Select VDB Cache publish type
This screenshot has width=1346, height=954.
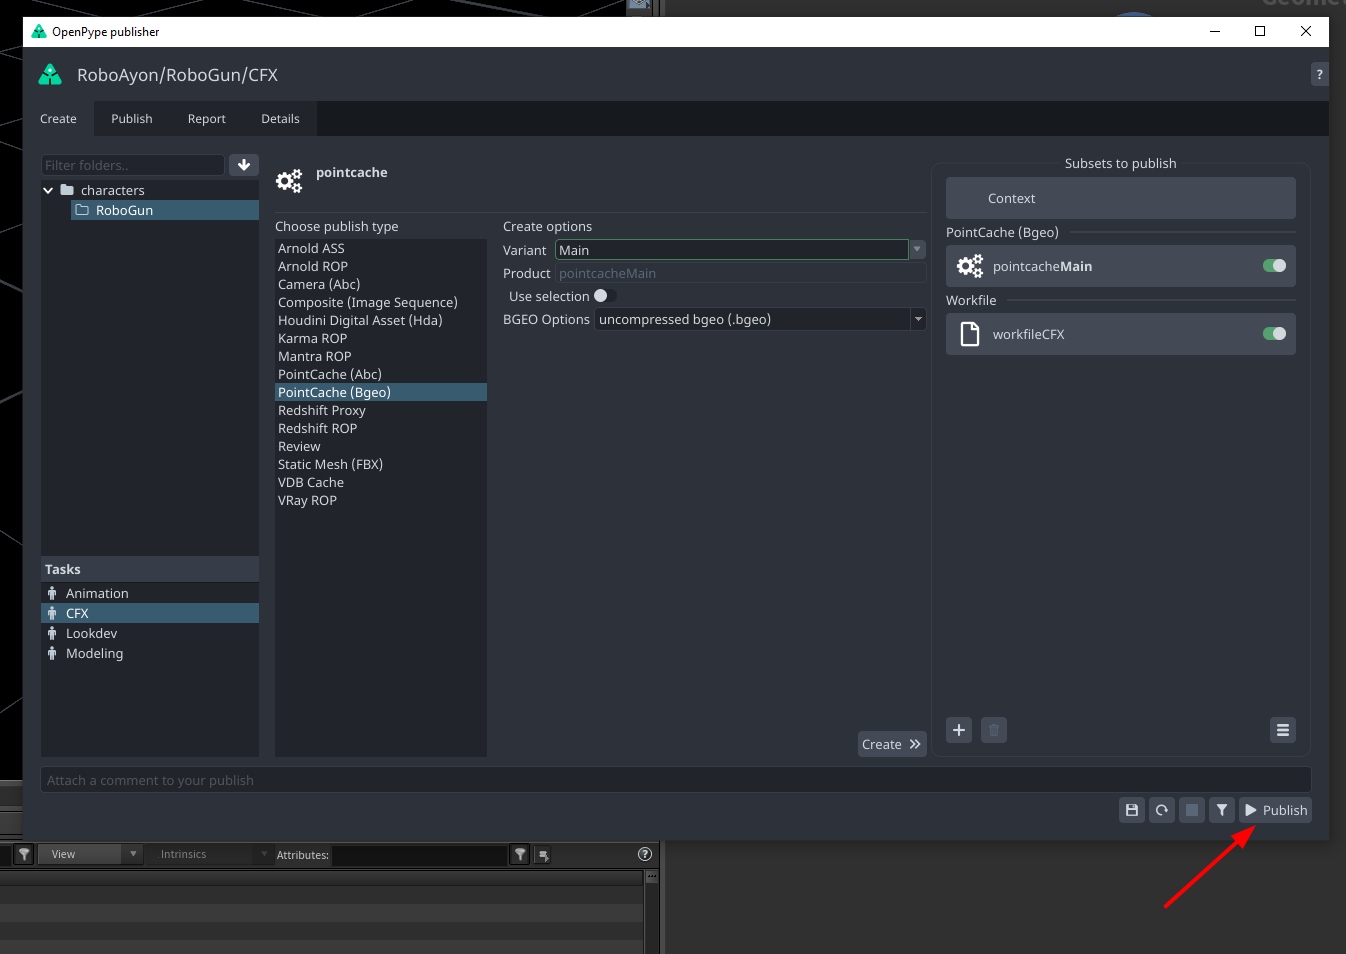pyautogui.click(x=310, y=482)
